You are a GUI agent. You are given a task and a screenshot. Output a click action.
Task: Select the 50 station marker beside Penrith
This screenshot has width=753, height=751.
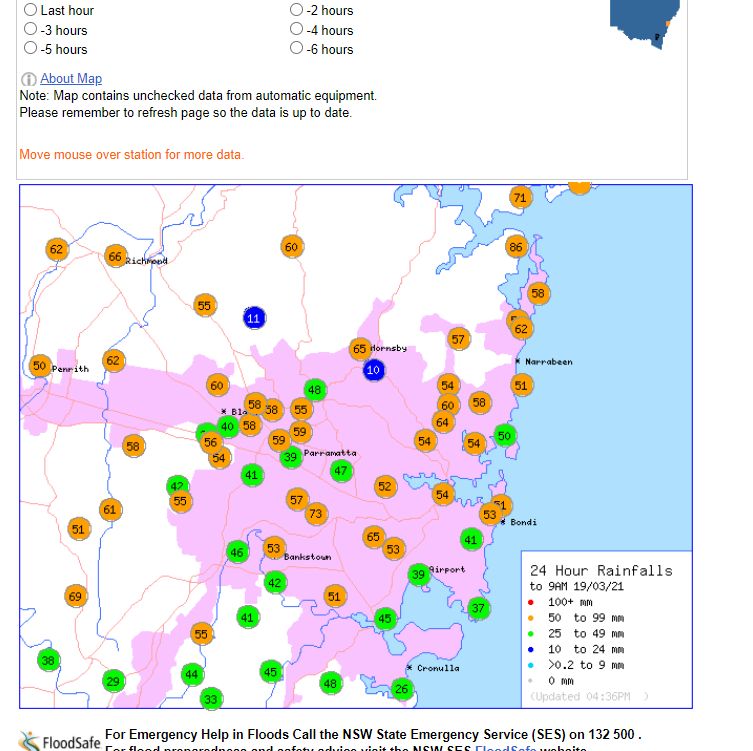(40, 366)
